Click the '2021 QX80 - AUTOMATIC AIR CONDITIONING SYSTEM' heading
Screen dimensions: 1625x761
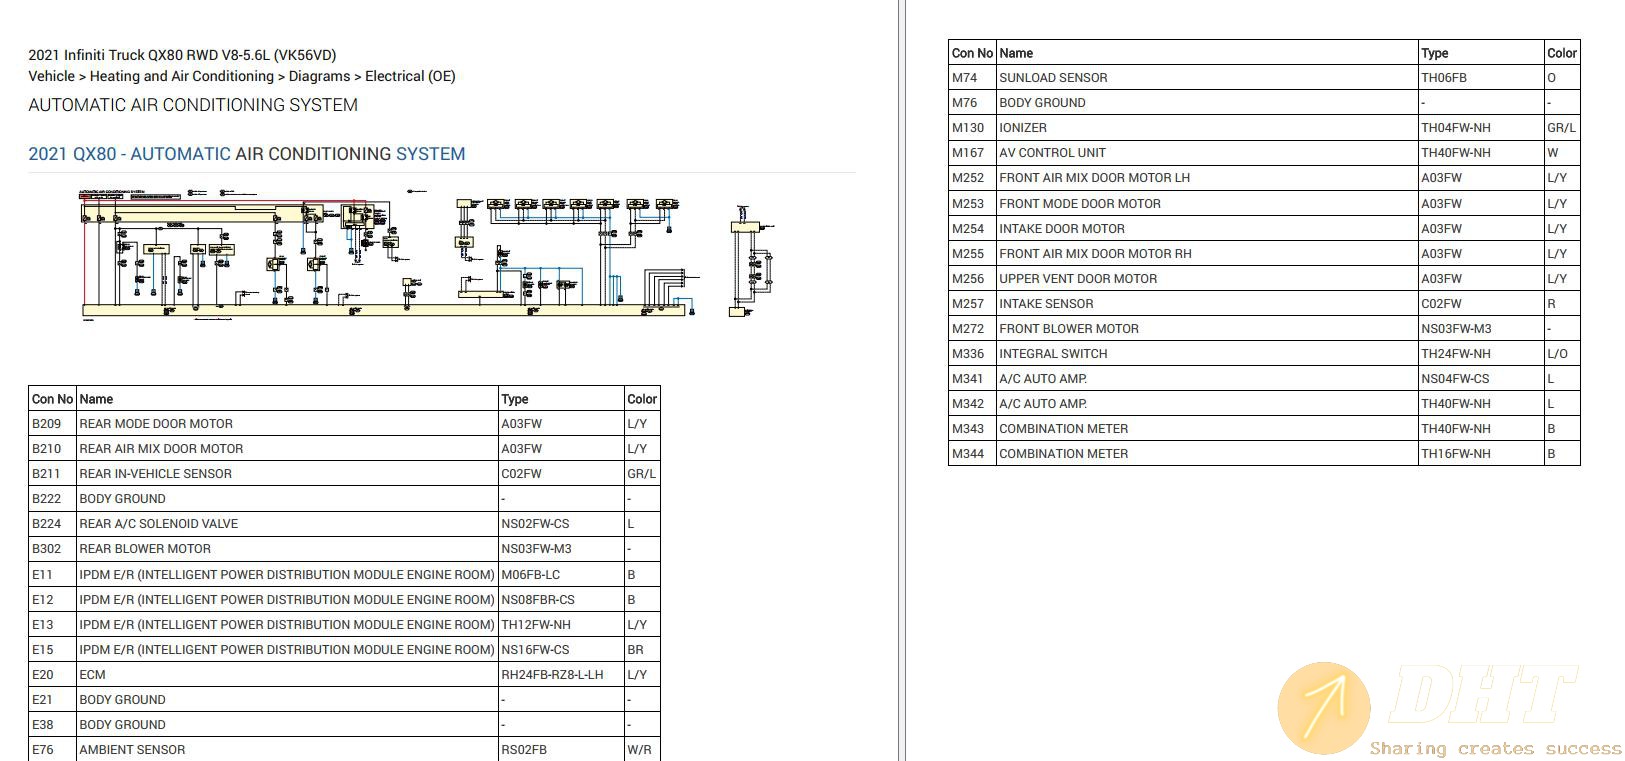(x=247, y=154)
